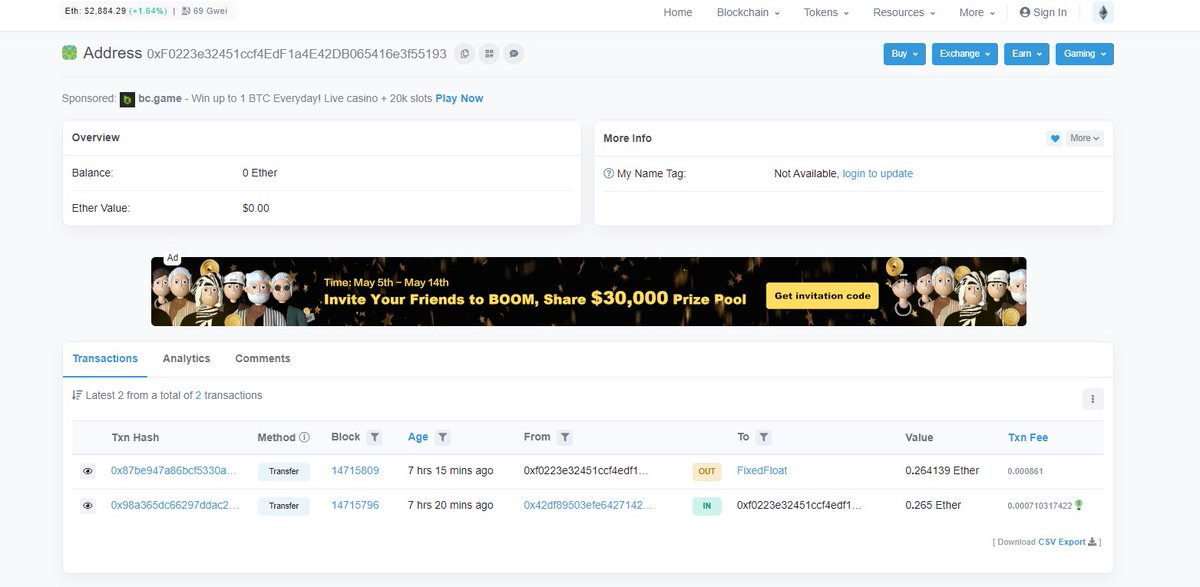Download the CSV Export
Image resolution: width=1200 pixels, height=587 pixels.
[x=1066, y=542]
